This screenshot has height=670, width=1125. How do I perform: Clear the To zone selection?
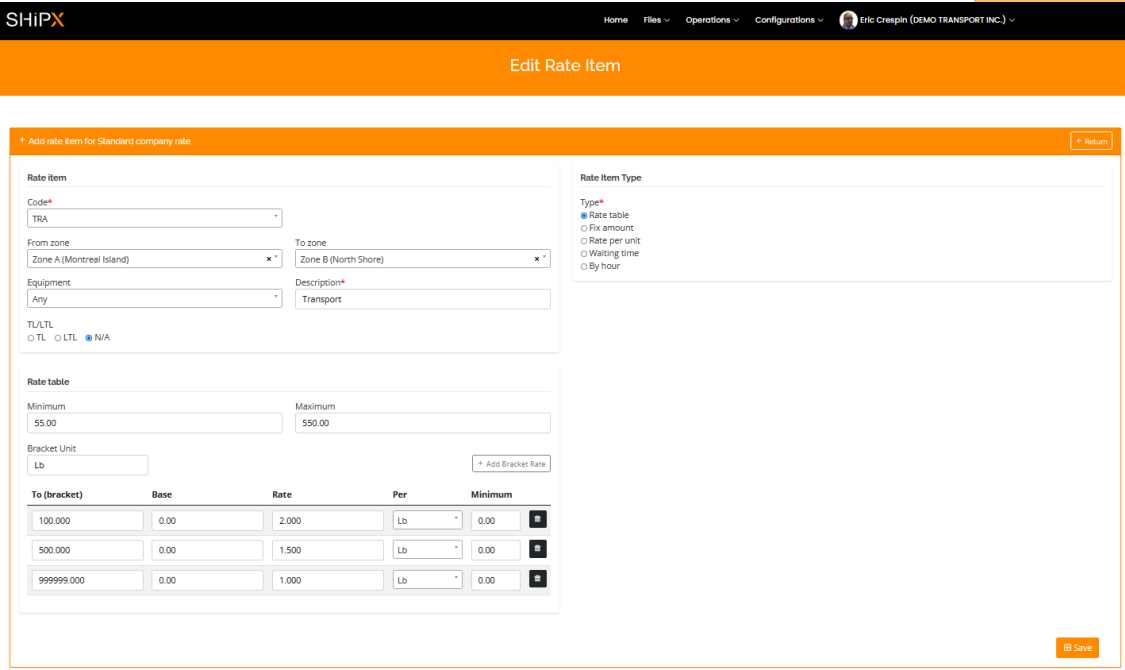click(x=536, y=259)
